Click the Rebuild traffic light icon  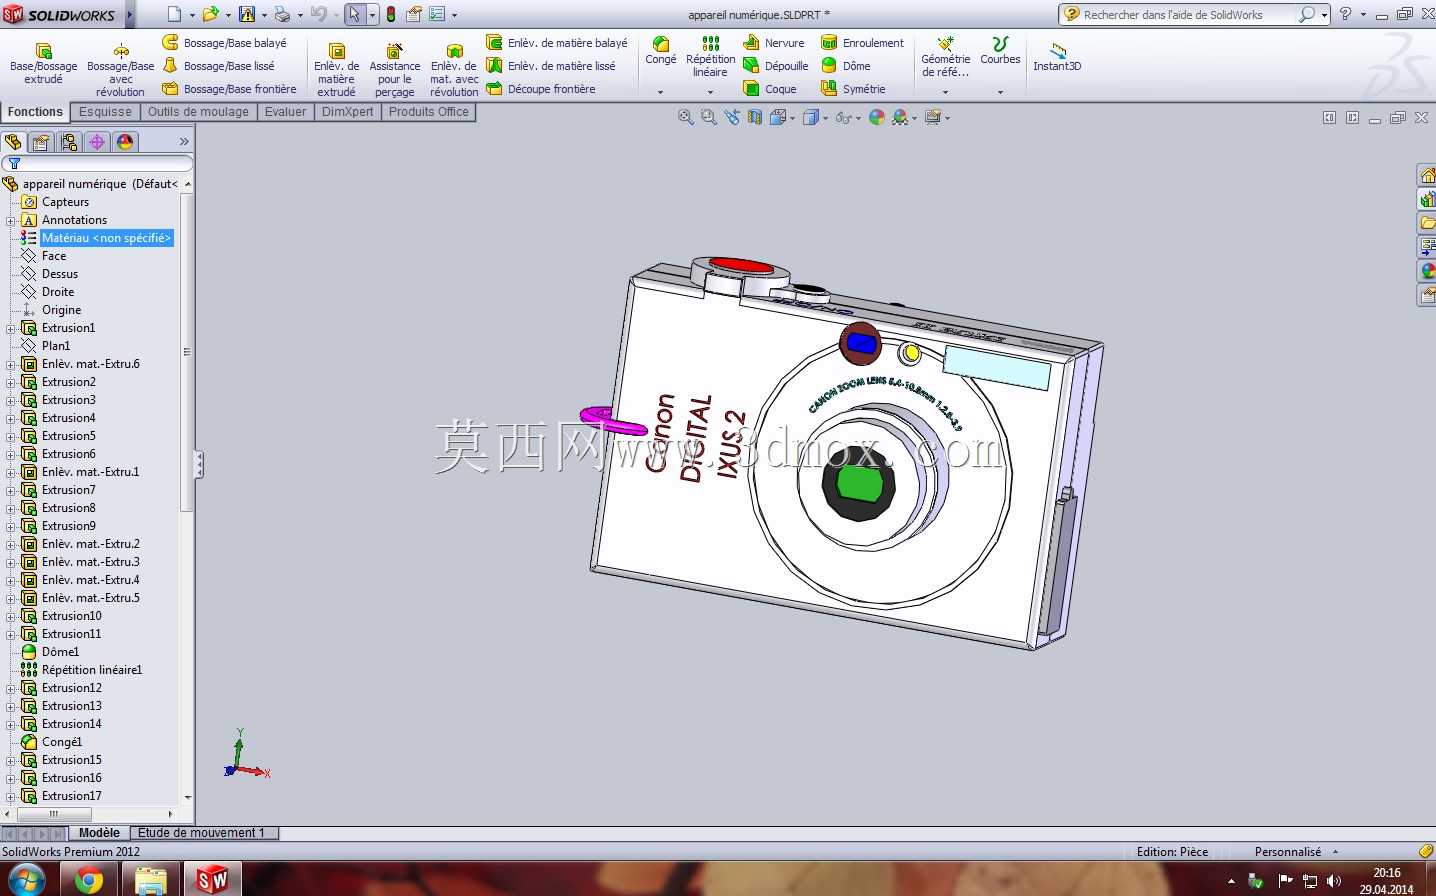[x=391, y=14]
